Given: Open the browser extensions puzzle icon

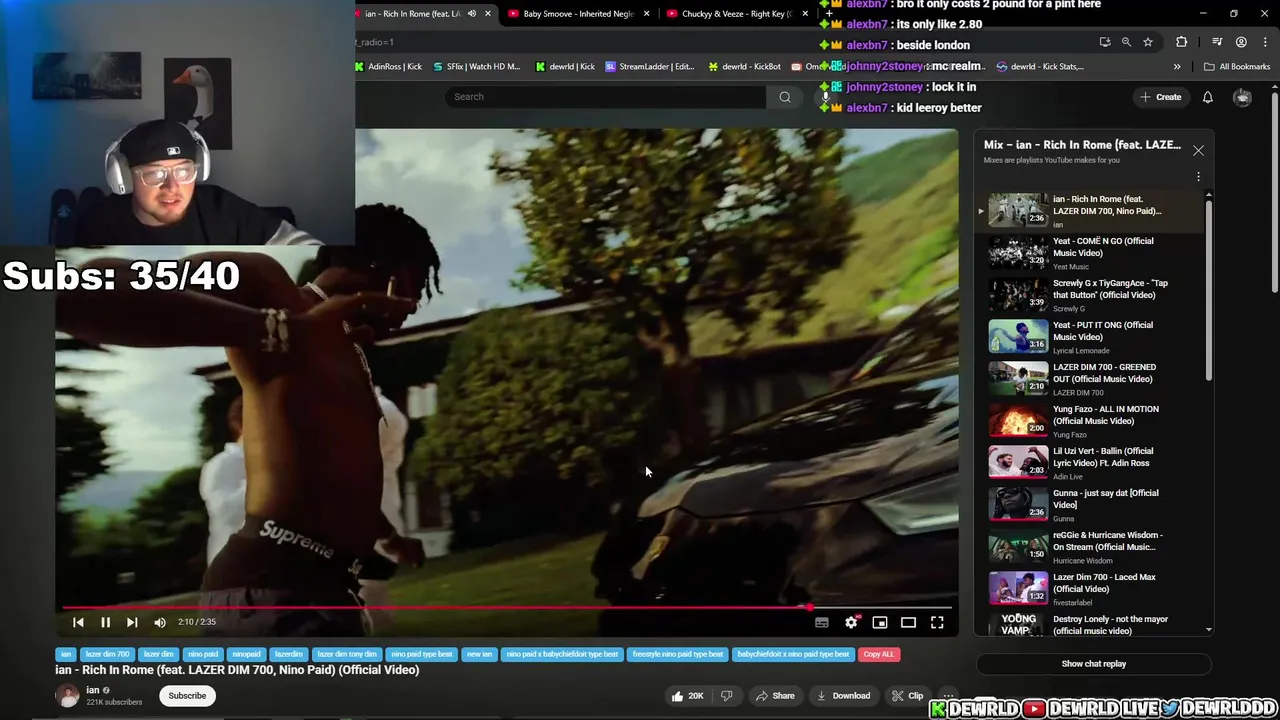Looking at the screenshot, I should [1182, 42].
